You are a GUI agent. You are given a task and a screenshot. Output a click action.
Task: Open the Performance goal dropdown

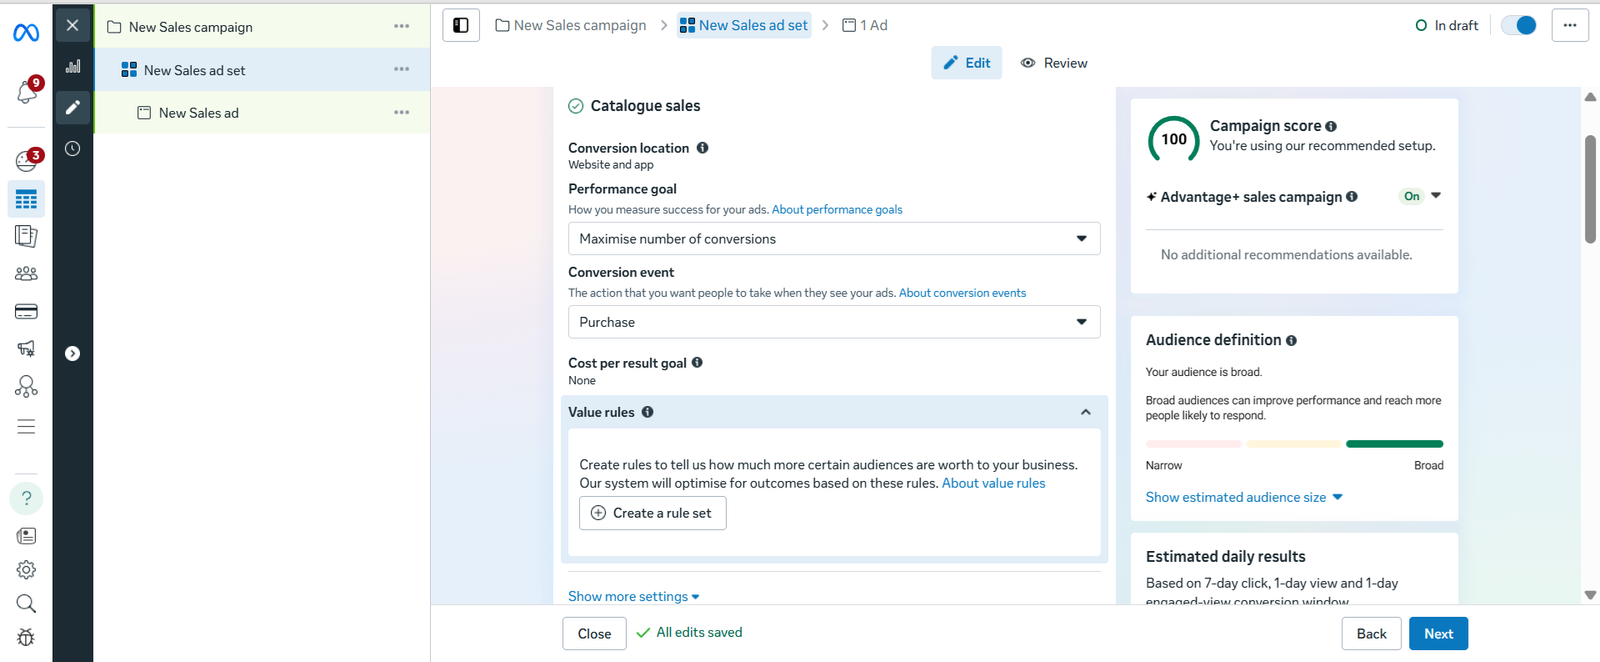point(833,239)
